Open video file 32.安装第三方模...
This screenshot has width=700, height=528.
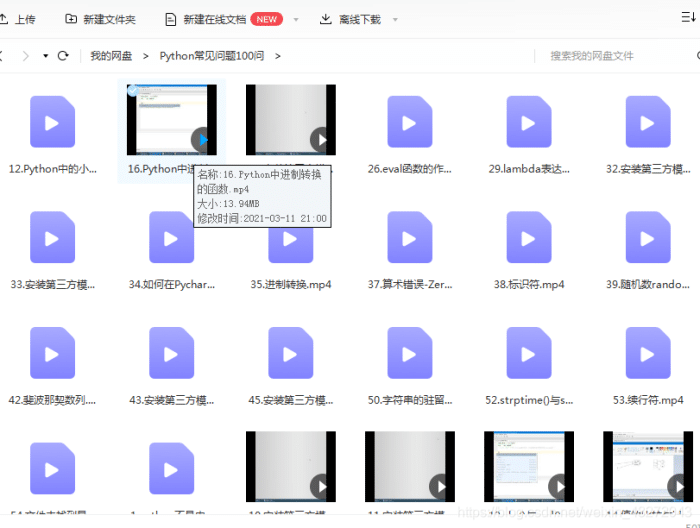pyautogui.click(x=648, y=121)
